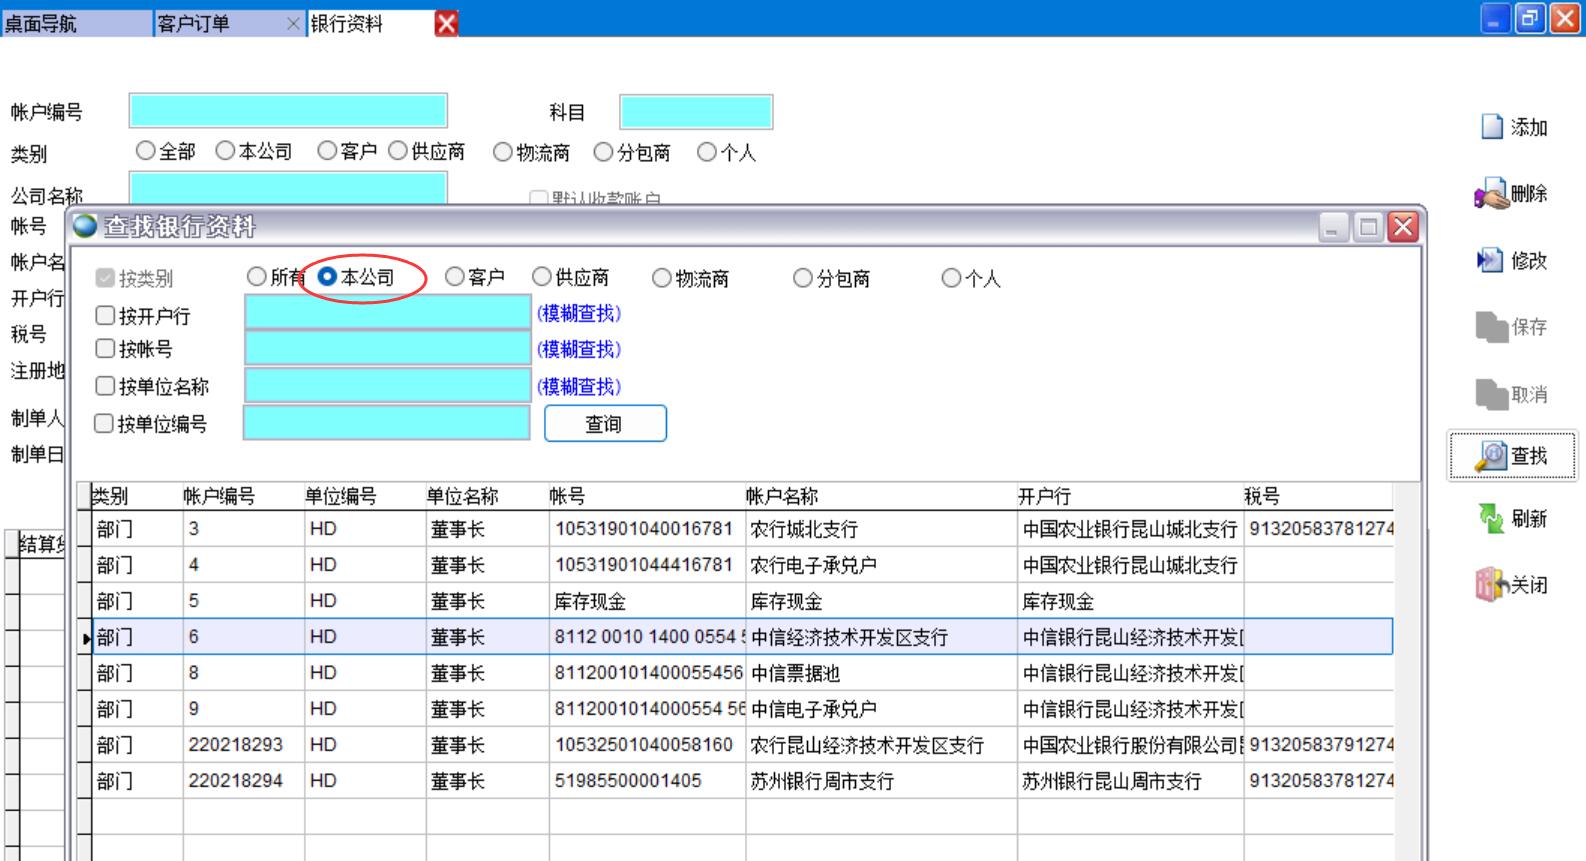The width and height of the screenshot is (1586, 861).
Task: Click the 关闭 (Close) door icon
Action: 1491,585
